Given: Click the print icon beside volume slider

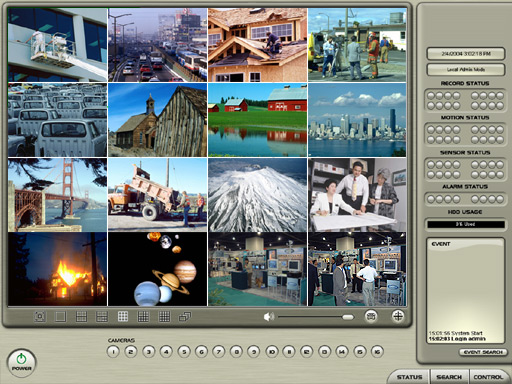Looking at the screenshot, I should pos(371,316).
